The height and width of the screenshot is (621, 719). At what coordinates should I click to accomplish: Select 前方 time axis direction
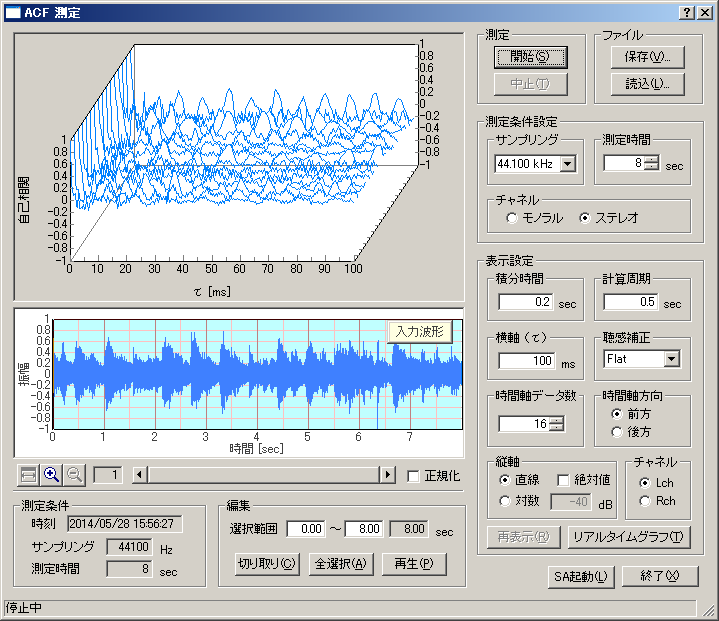point(617,414)
